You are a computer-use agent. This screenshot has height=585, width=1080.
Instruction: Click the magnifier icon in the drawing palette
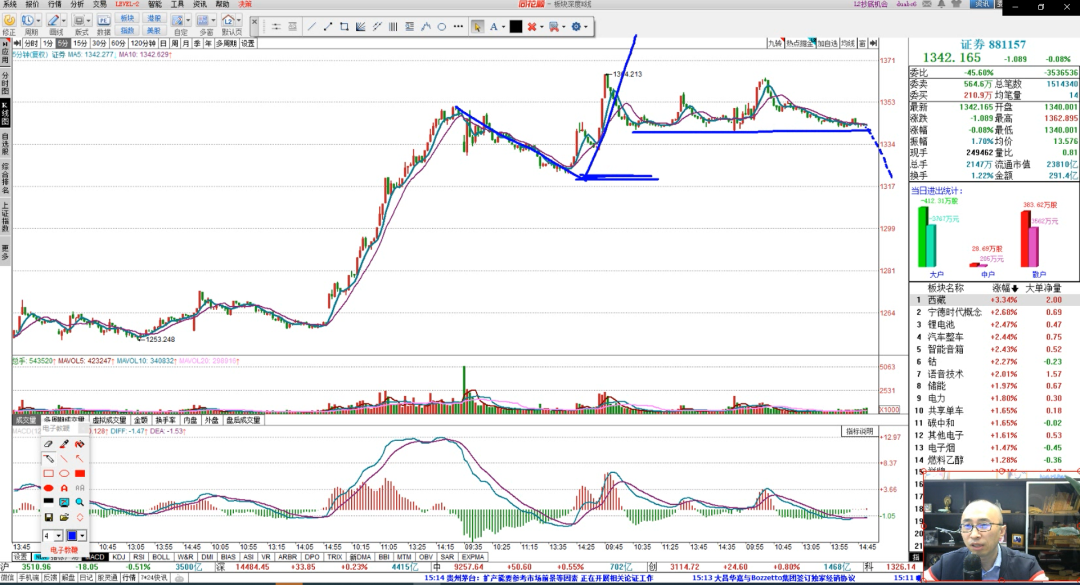pyautogui.click(x=80, y=502)
